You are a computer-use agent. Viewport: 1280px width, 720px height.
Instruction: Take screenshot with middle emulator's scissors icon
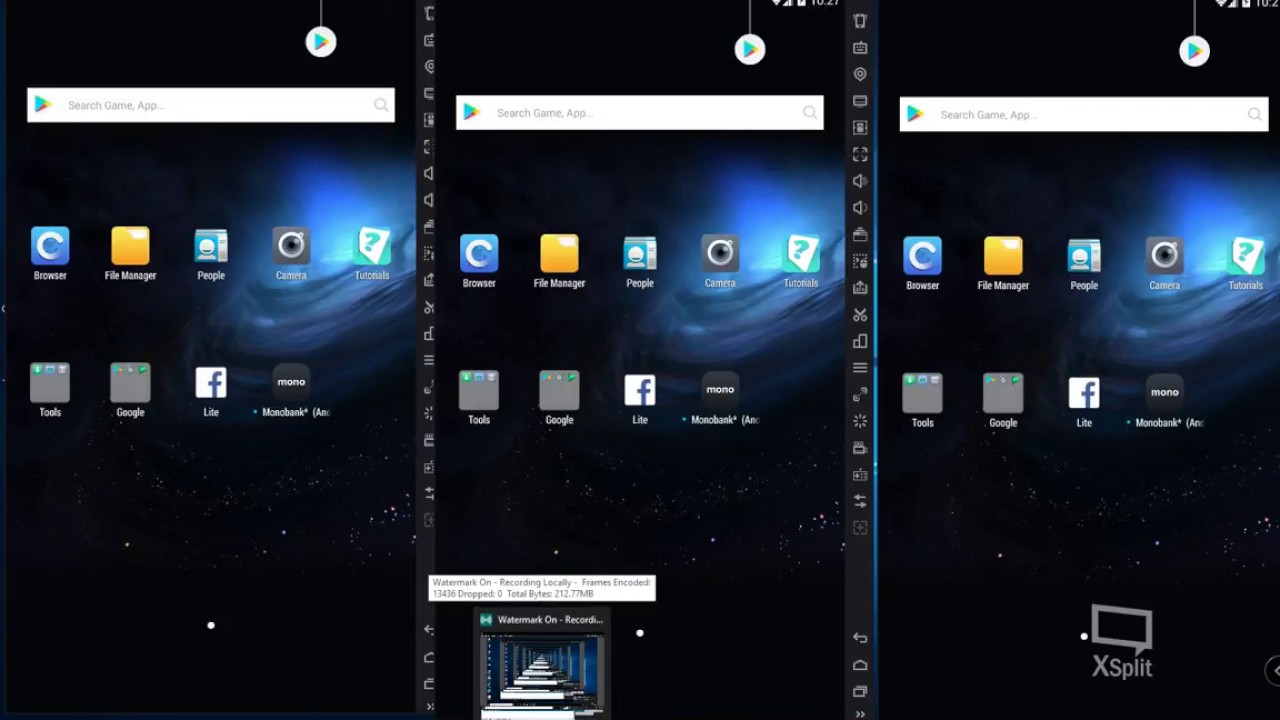click(860, 314)
